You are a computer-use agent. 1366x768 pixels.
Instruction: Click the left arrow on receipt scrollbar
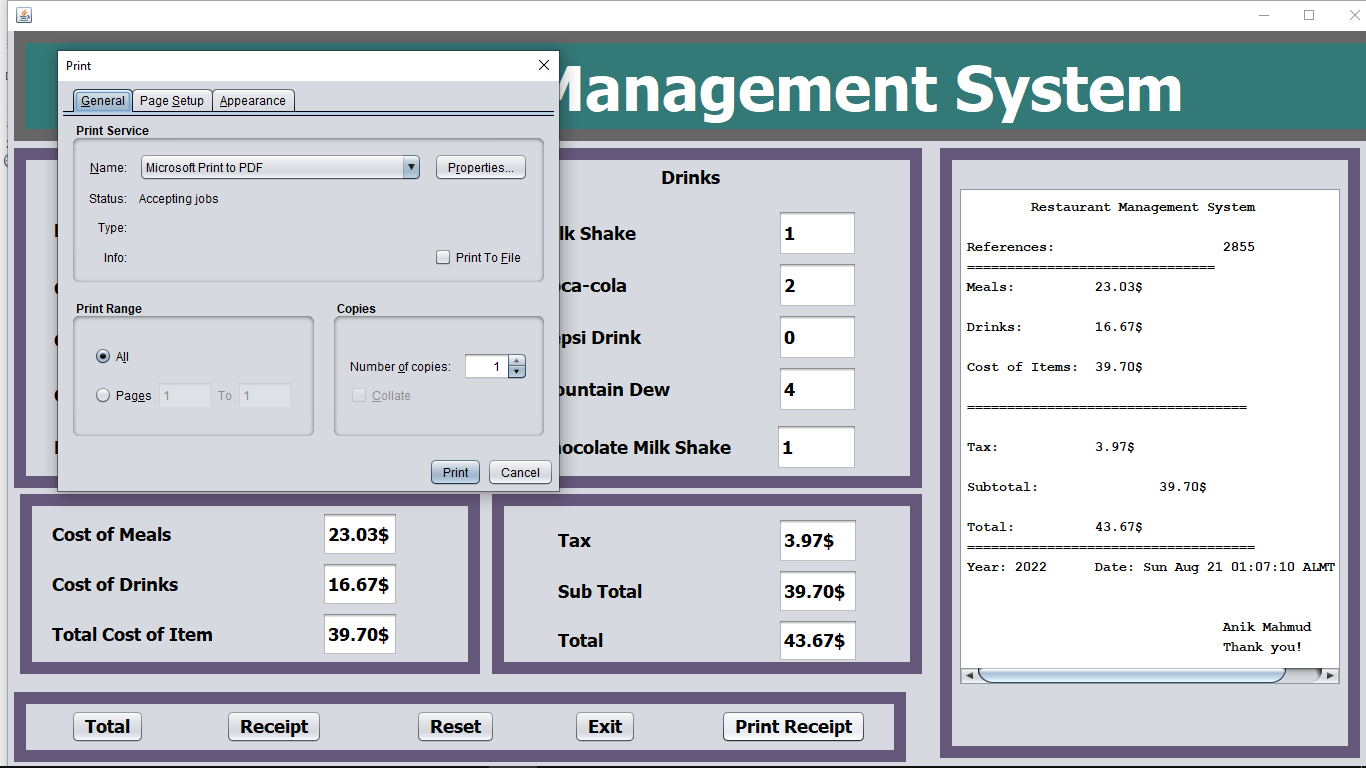[x=968, y=676]
